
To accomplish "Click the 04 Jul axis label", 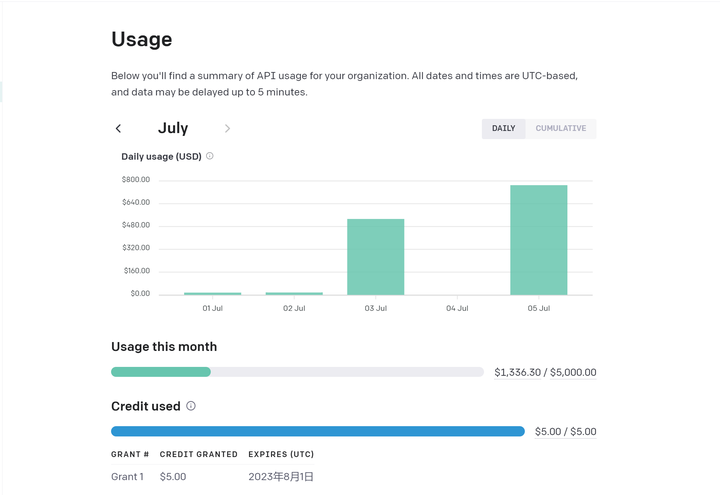I will click(457, 308).
